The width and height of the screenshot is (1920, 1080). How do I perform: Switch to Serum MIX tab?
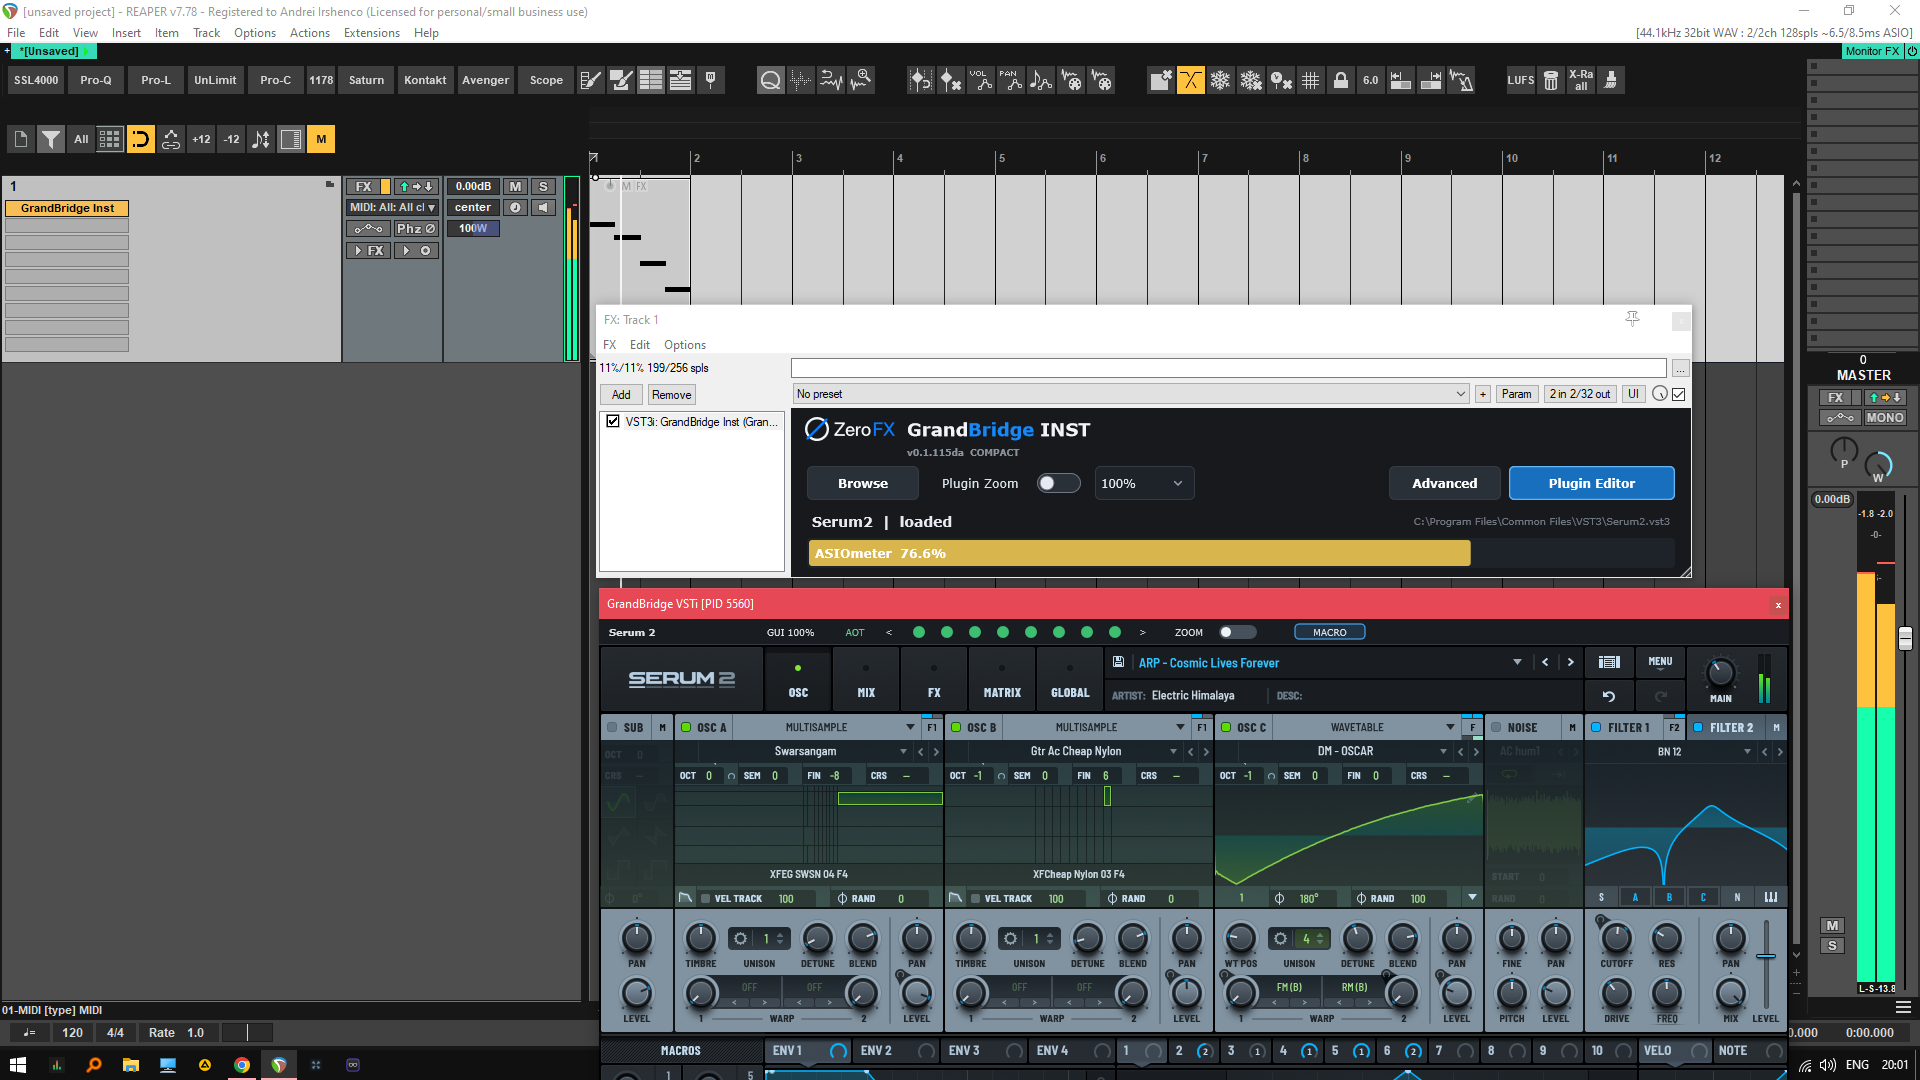pyautogui.click(x=866, y=677)
